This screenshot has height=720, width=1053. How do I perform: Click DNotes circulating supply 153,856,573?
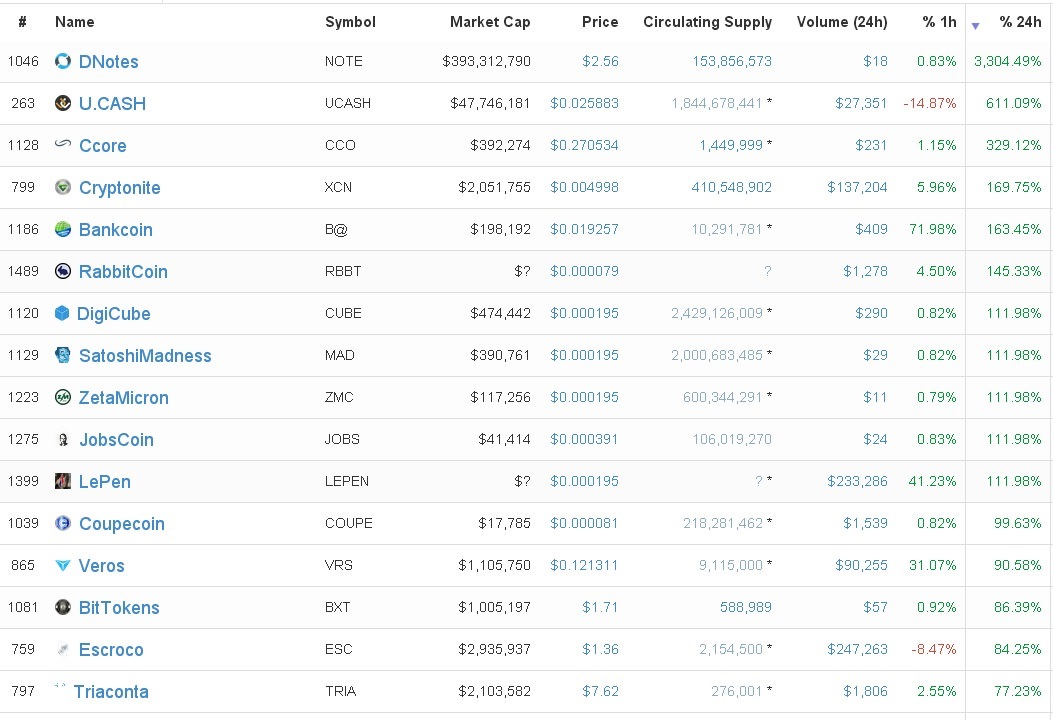732,61
